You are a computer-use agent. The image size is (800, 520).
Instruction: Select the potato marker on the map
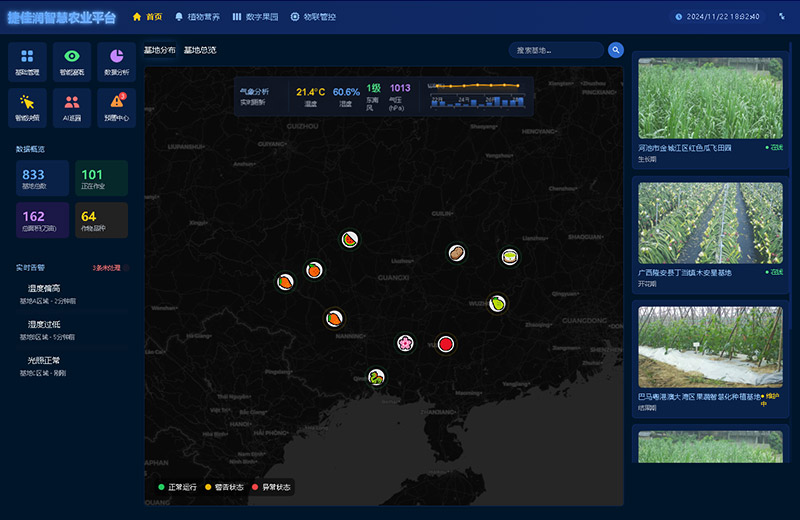(x=457, y=253)
